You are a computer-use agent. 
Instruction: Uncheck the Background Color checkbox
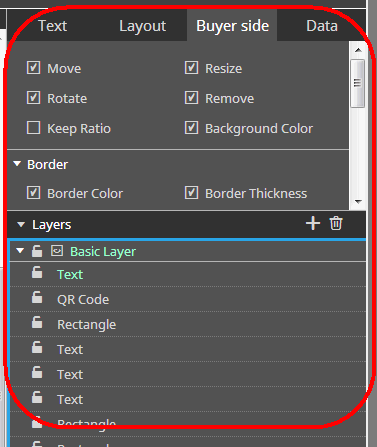point(191,128)
